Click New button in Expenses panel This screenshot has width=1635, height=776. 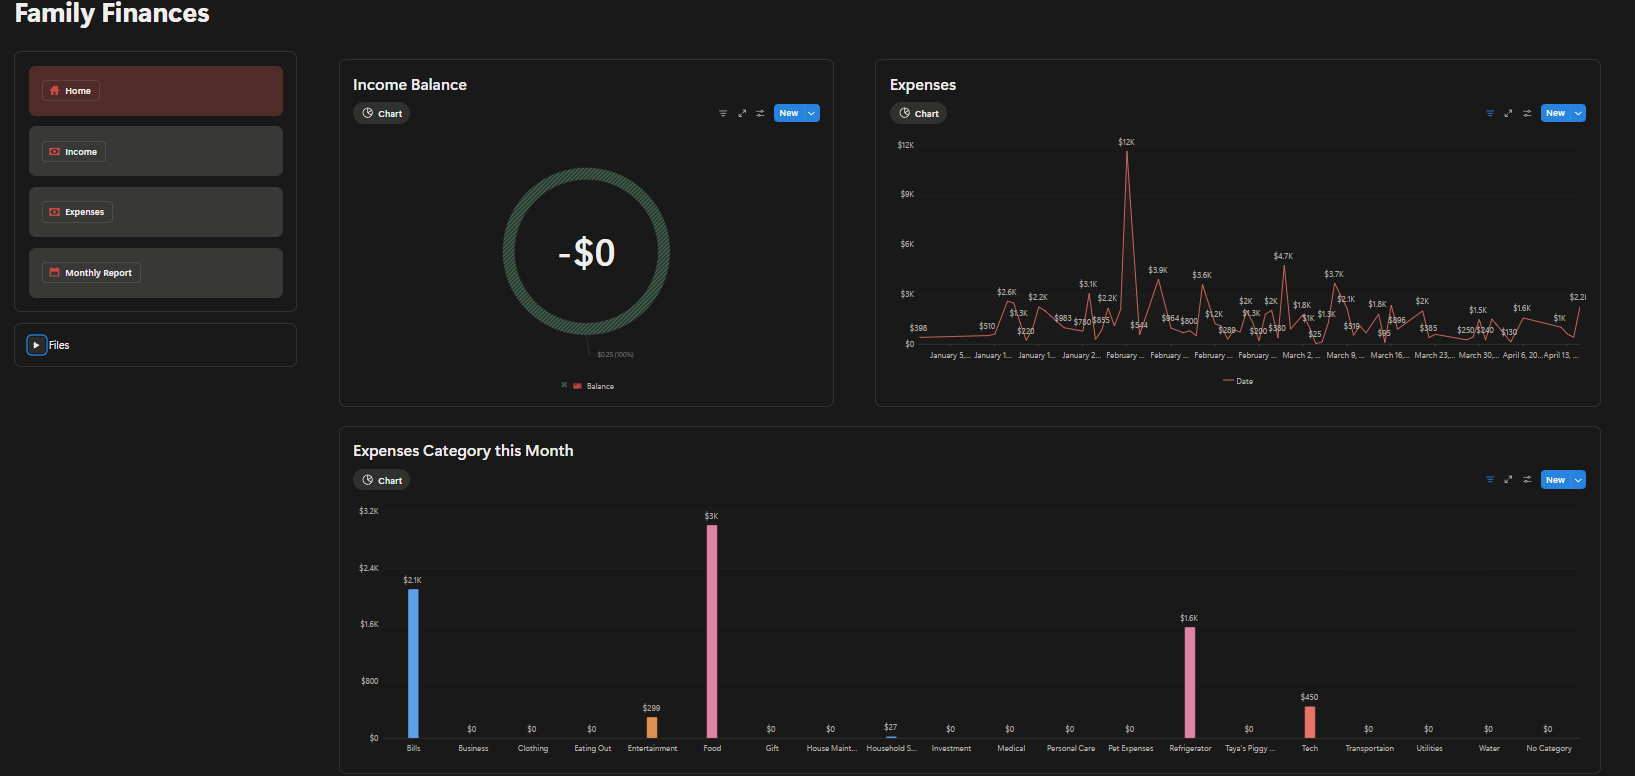(1555, 113)
